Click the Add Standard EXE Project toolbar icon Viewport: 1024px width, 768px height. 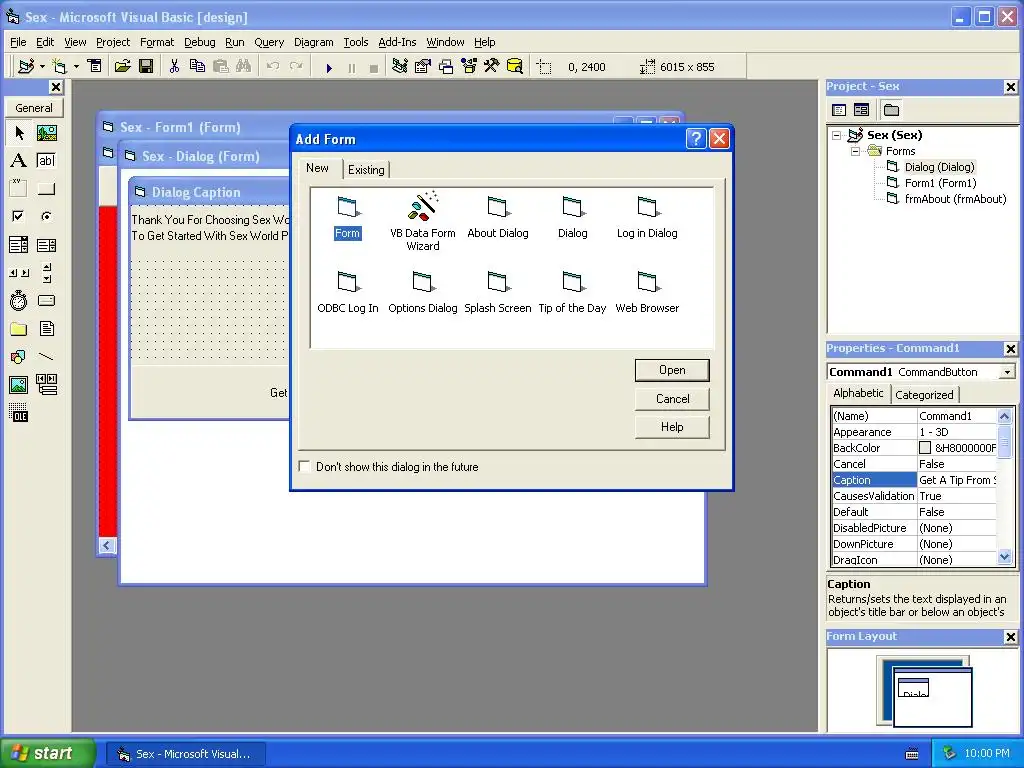coord(26,67)
